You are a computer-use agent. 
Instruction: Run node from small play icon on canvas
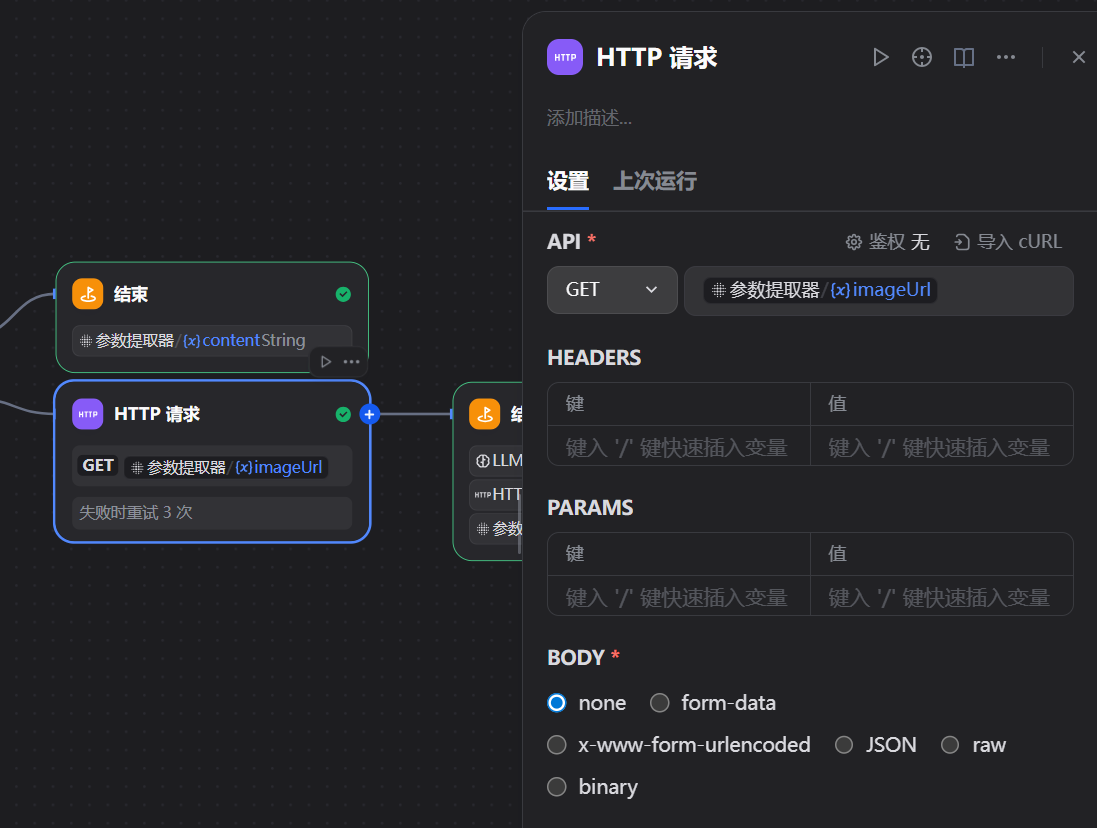(326, 361)
